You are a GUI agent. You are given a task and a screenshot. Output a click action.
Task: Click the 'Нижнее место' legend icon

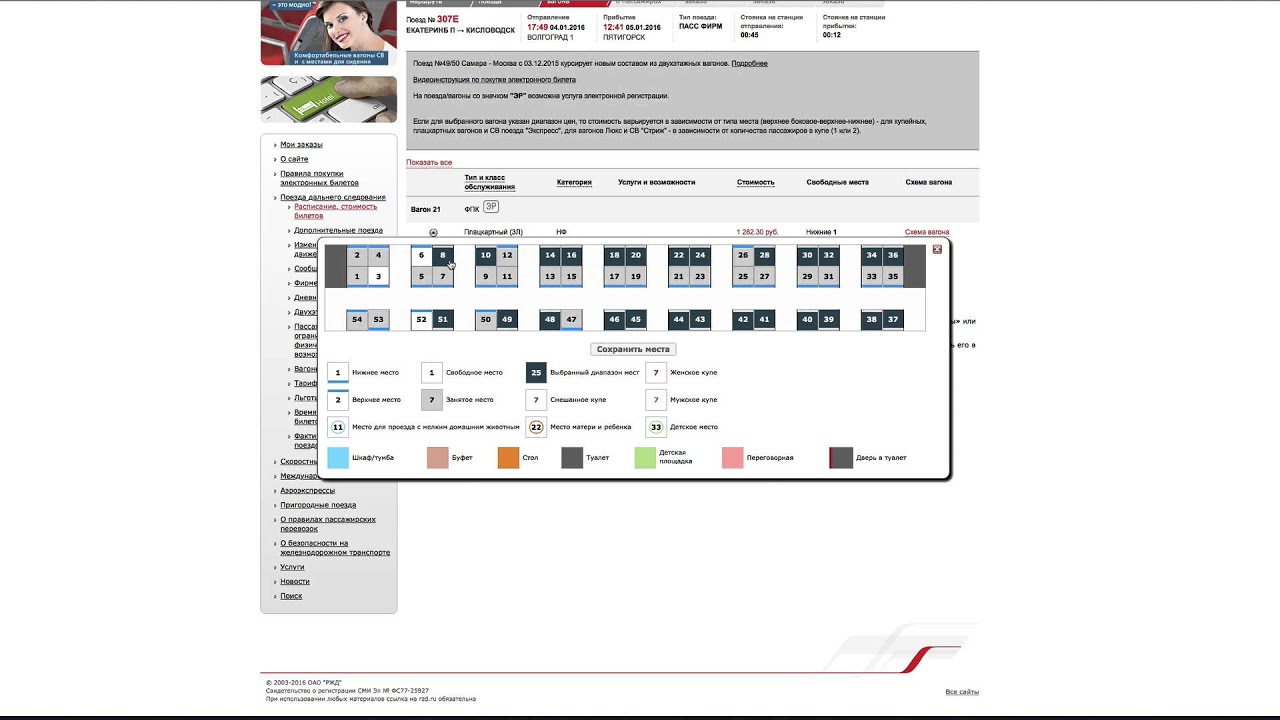338,373
